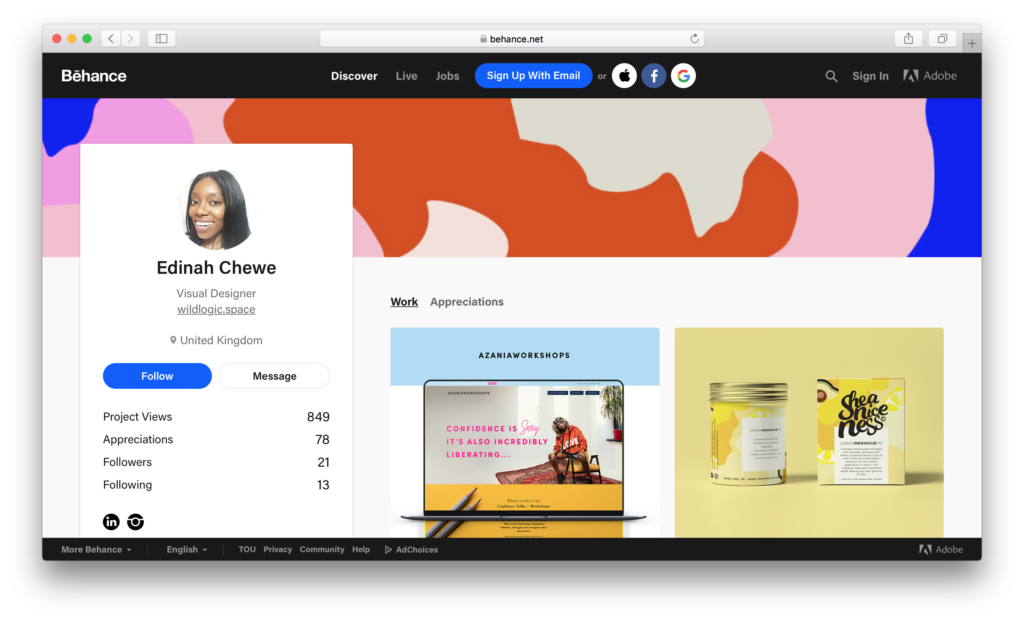1024x621 pixels.
Task: Click the United Kingdom location
Action: pos(216,340)
